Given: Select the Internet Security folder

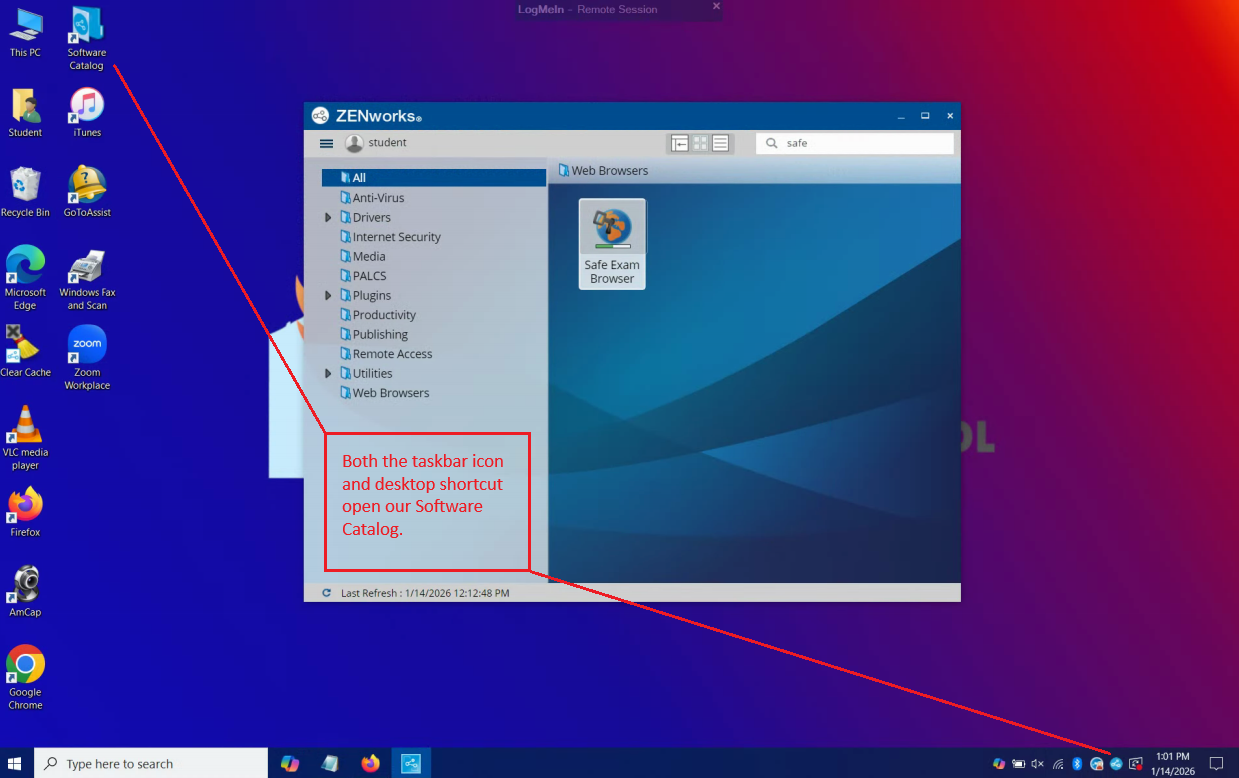Looking at the screenshot, I should coord(390,237).
